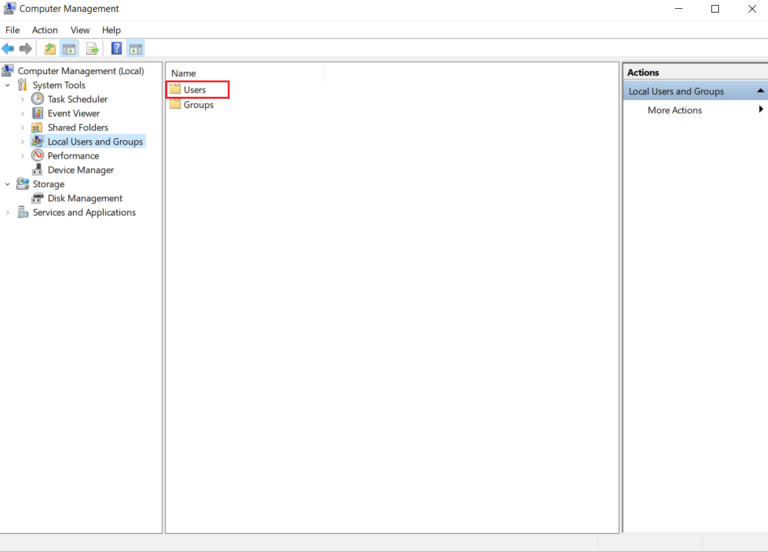
Task: Select Device Manager label in tree
Action: pyautogui.click(x=80, y=169)
